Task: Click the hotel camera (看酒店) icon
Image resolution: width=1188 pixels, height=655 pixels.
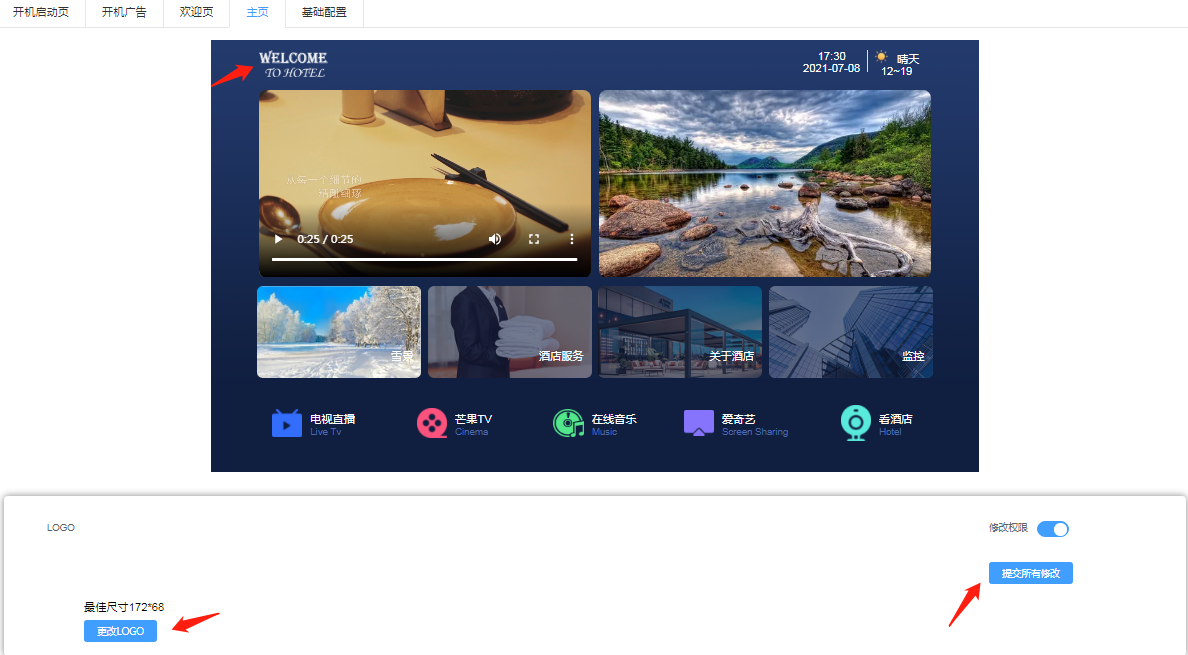Action: coord(856,424)
